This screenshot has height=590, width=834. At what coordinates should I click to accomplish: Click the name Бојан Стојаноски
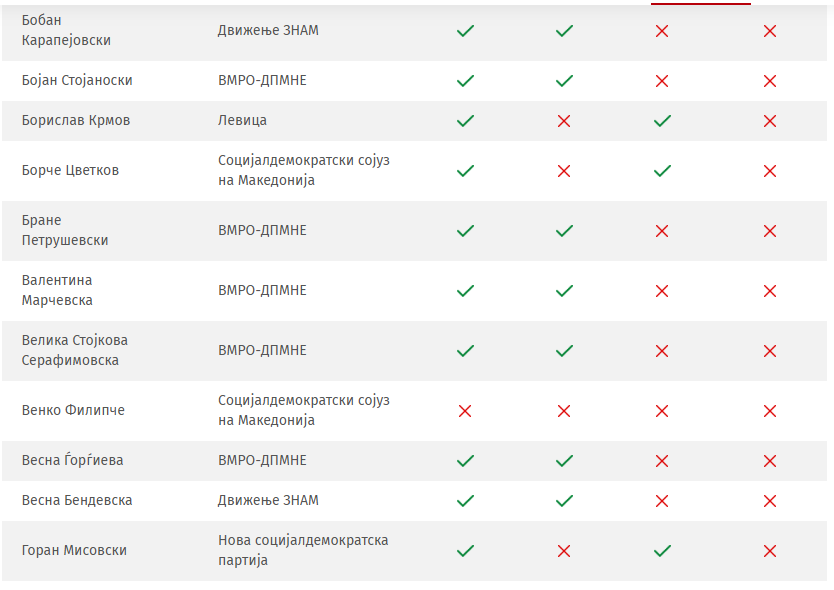77,81
